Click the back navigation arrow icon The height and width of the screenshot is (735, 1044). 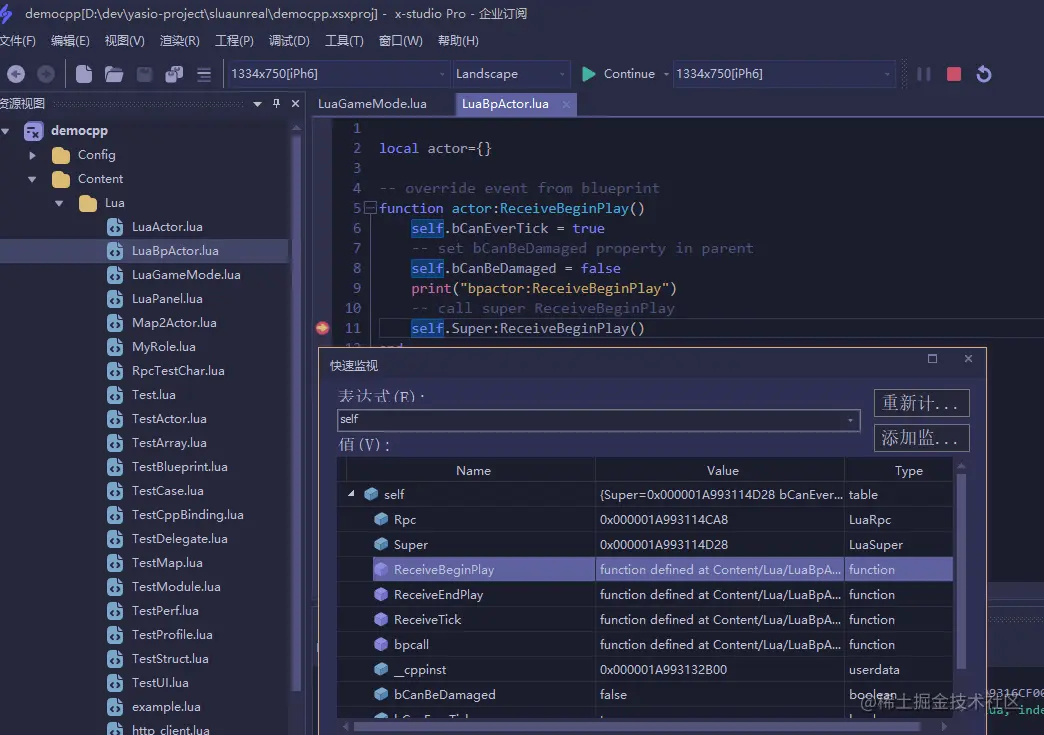16,74
